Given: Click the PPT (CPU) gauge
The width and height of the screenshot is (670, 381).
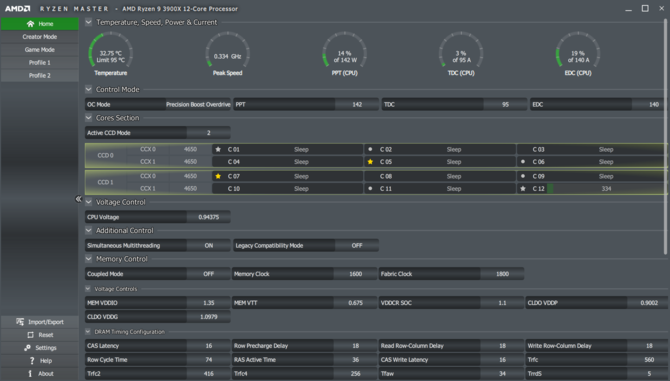Looking at the screenshot, I should [x=344, y=53].
